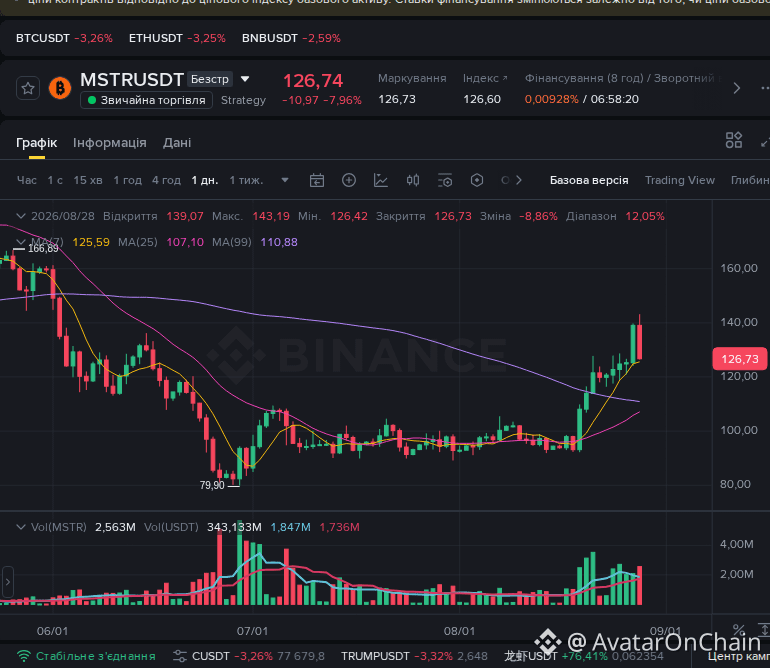Open the technical indicators chart icon
Screen dimensions: 770x668
(381, 180)
